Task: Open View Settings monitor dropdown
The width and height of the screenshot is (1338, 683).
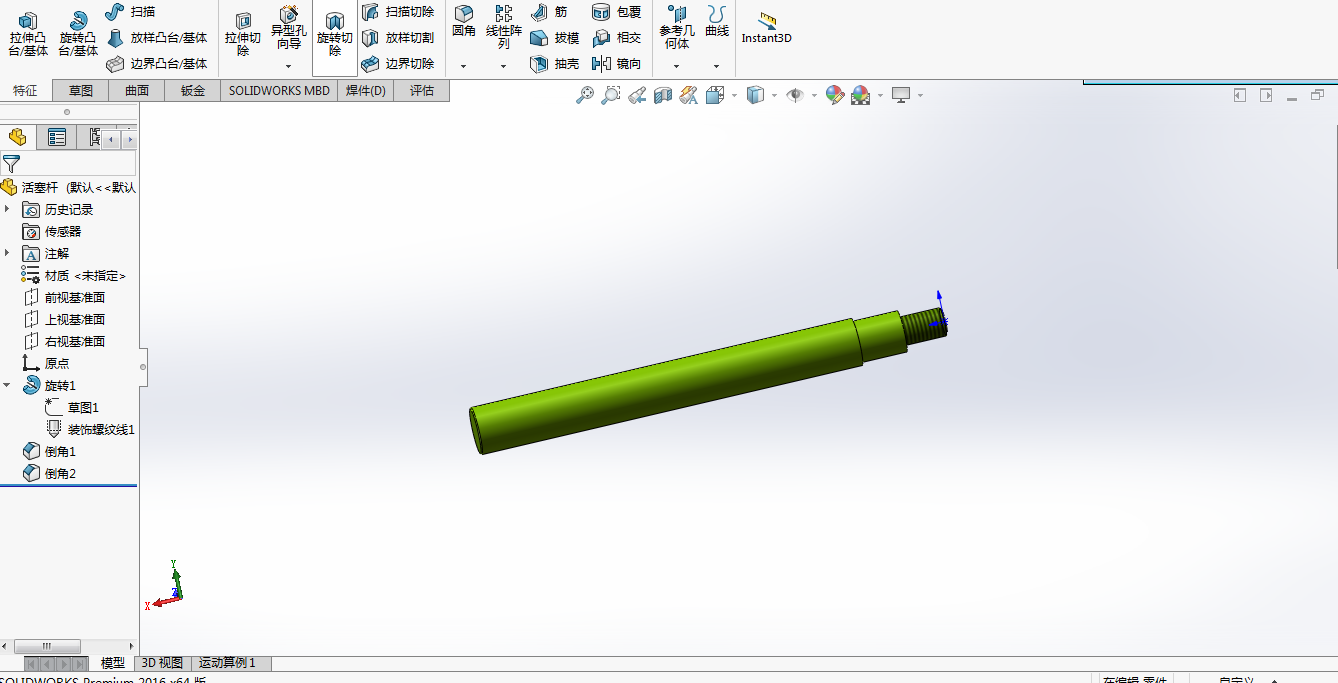Action: click(x=920, y=96)
